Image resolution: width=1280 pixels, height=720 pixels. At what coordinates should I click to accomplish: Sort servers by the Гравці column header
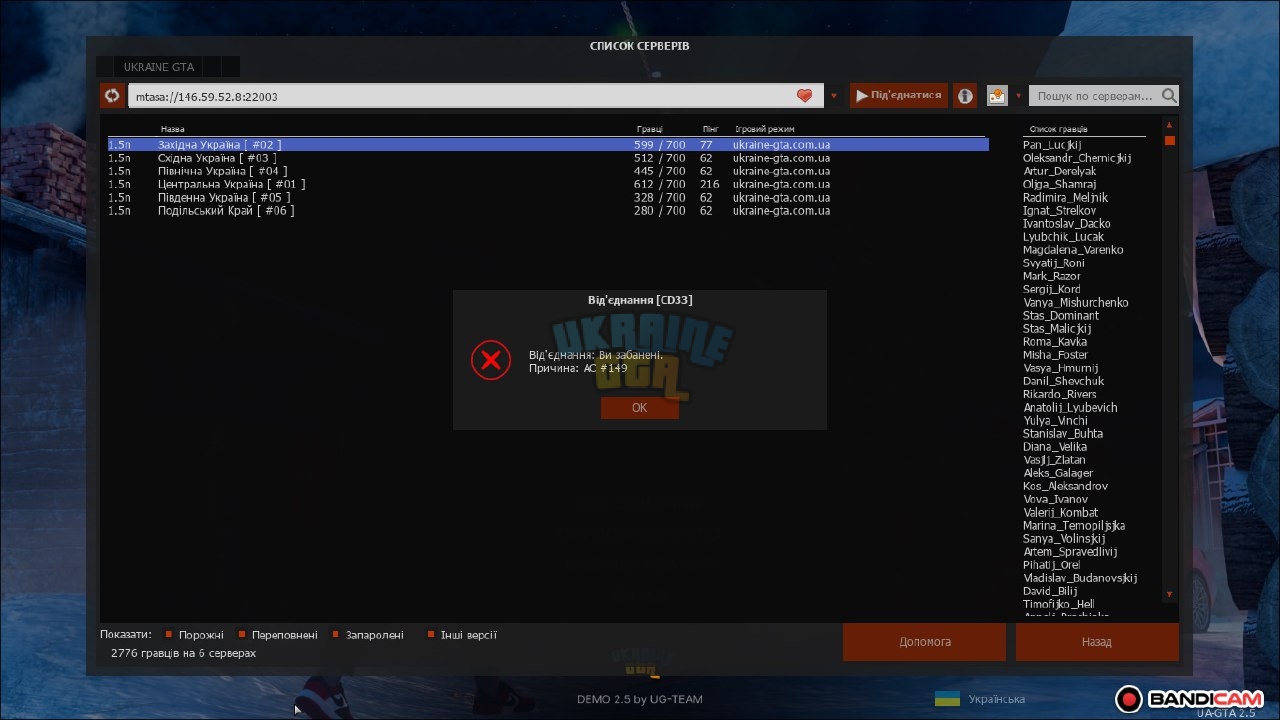point(649,129)
